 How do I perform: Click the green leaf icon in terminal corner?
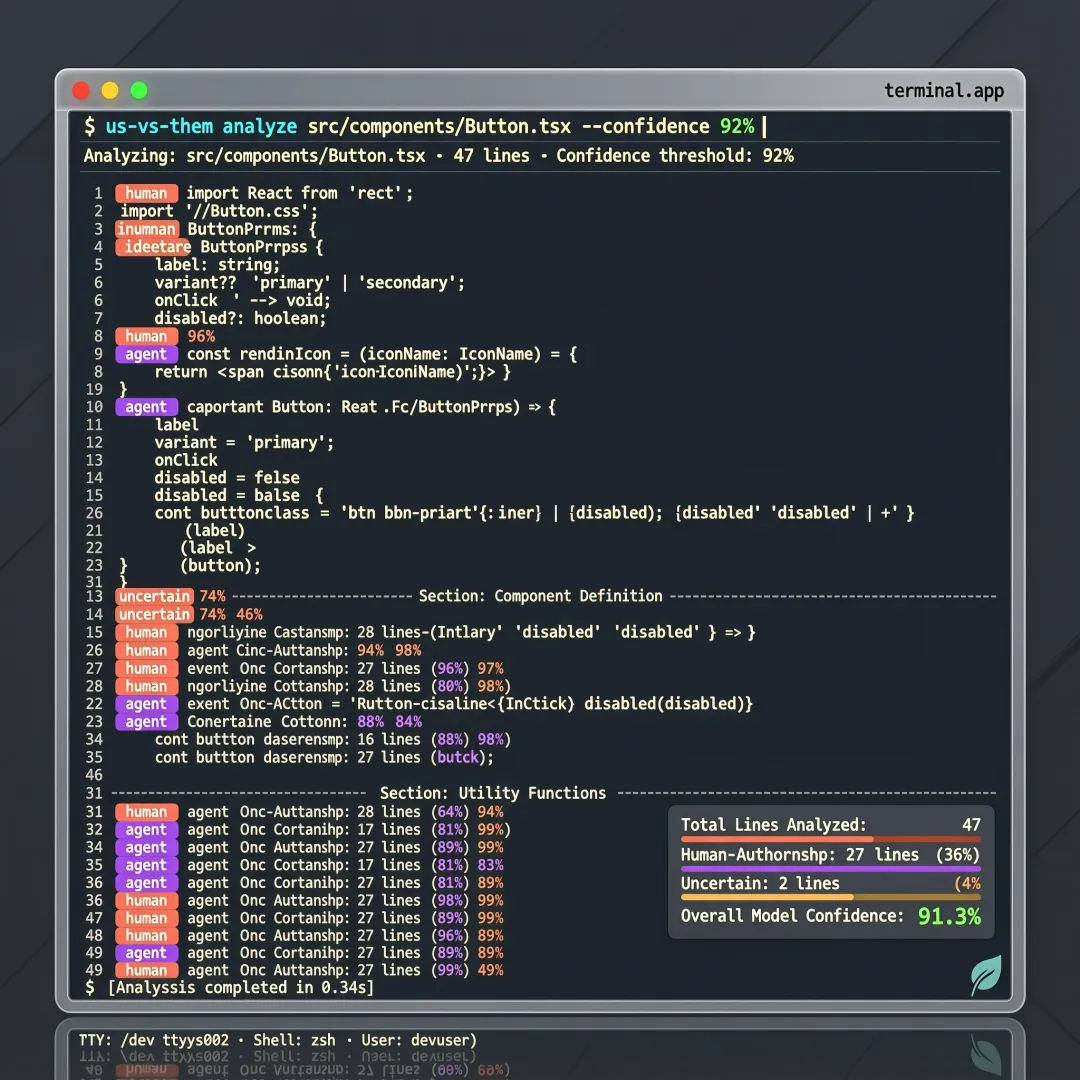(x=986, y=974)
